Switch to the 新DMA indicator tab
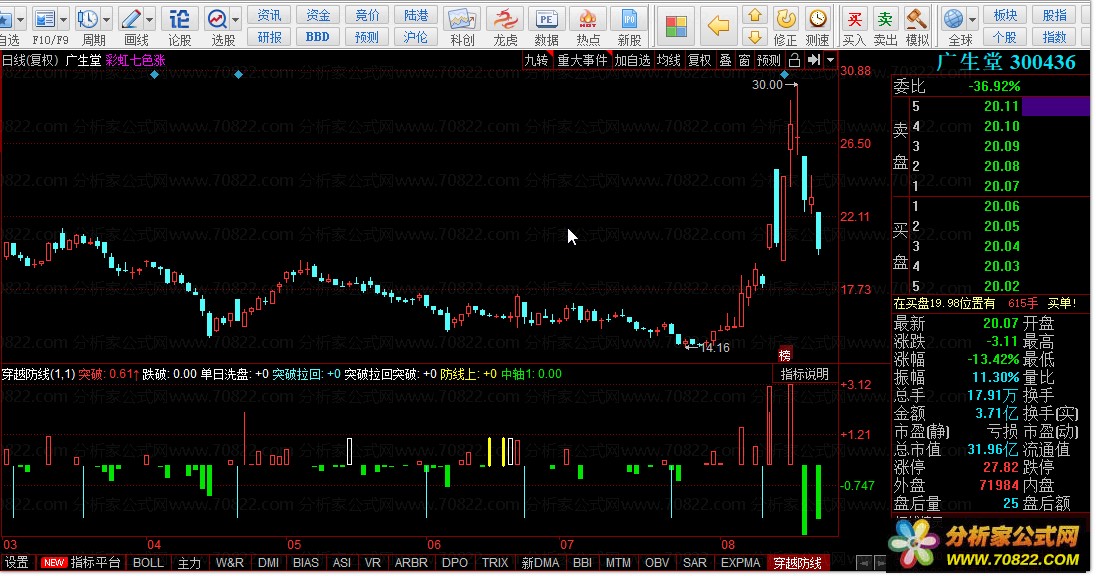Viewport: 1096px width, 576px height. pyautogui.click(x=540, y=563)
